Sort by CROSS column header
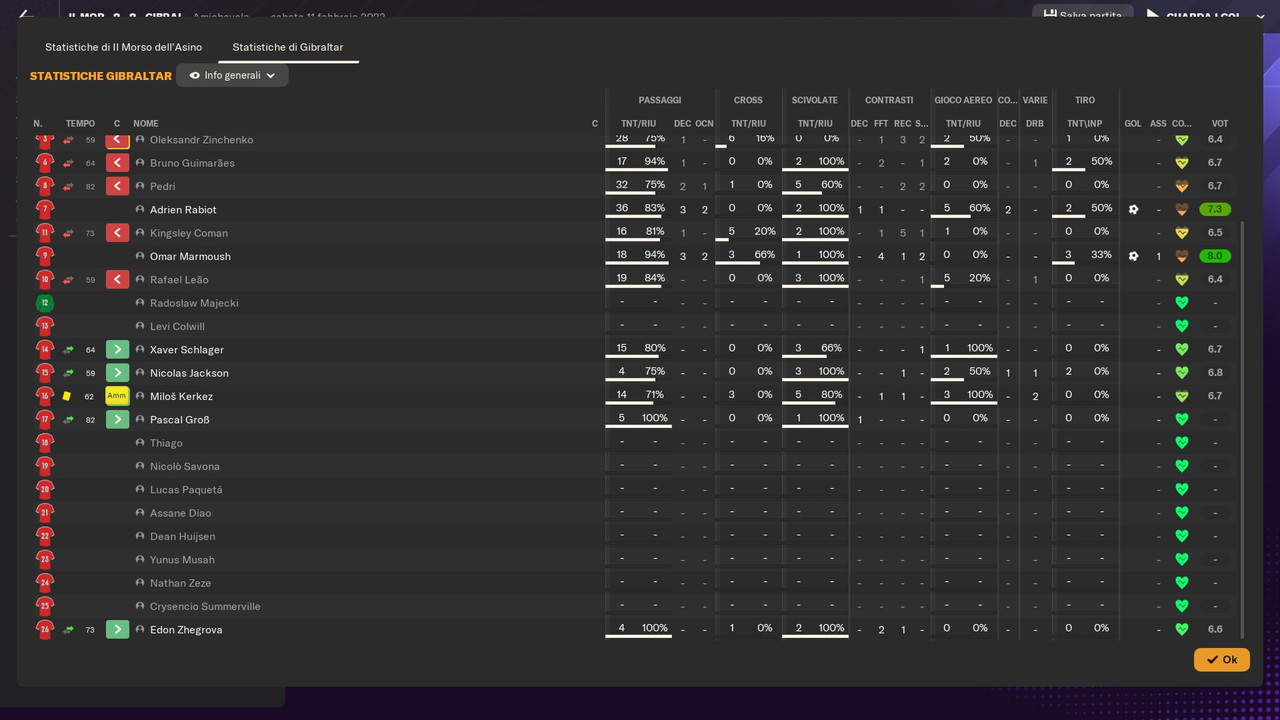Screen dimensions: 1280x720 tap(748, 100)
